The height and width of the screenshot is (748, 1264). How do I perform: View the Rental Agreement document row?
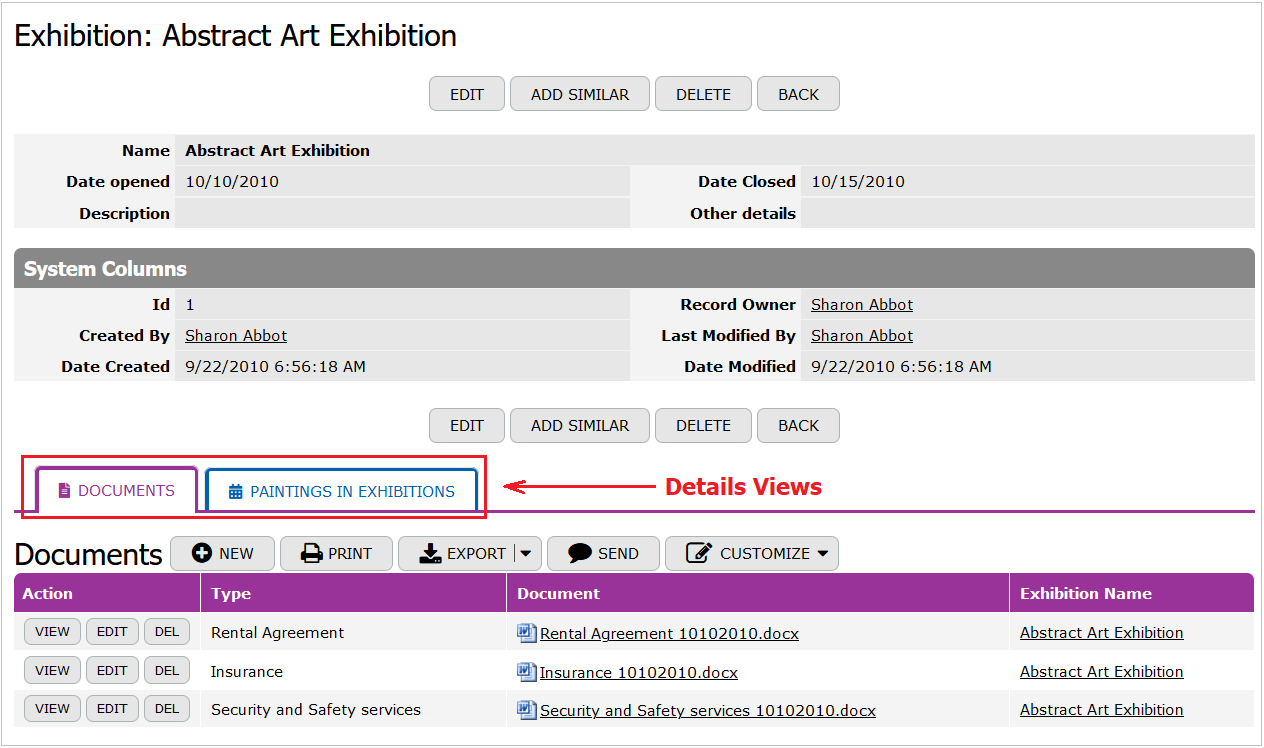[53, 632]
